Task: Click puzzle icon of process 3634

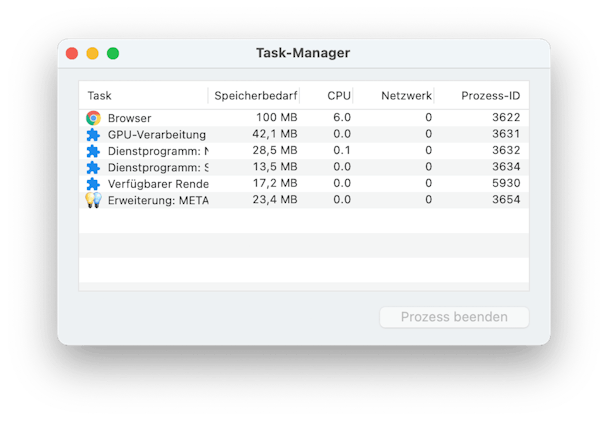Action: tap(93, 167)
